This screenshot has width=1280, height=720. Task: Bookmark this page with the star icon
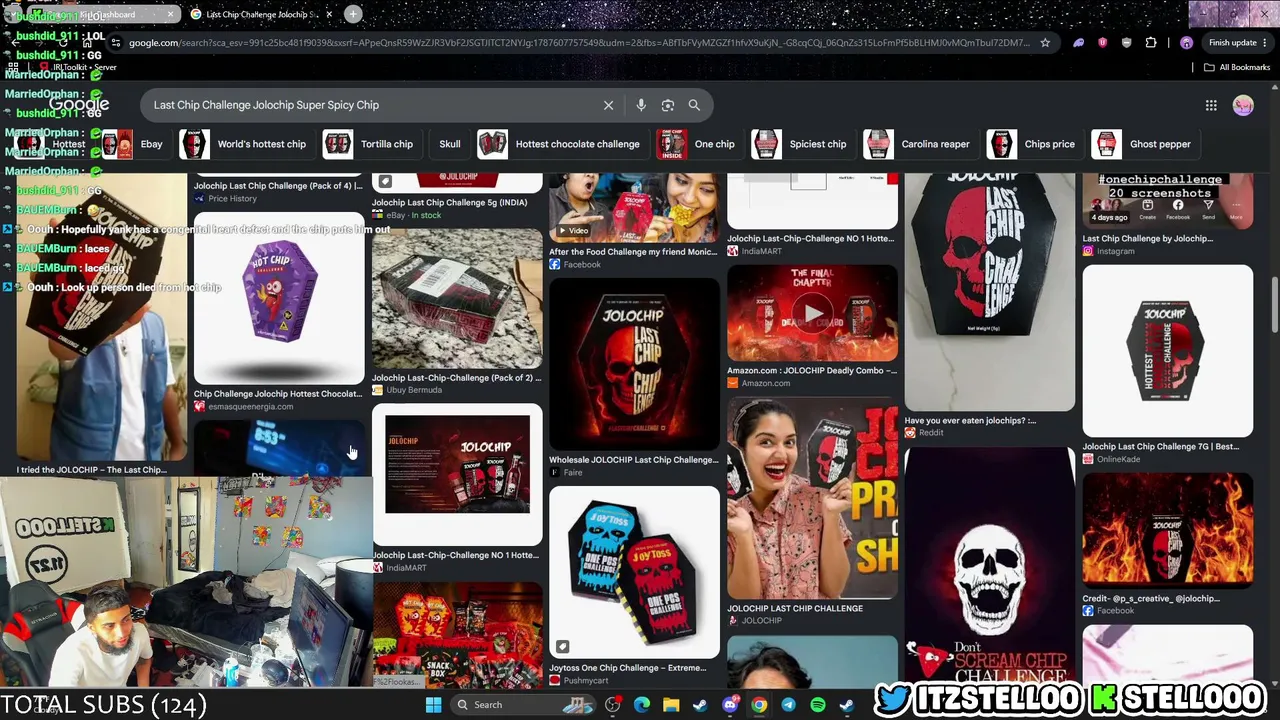1045,43
